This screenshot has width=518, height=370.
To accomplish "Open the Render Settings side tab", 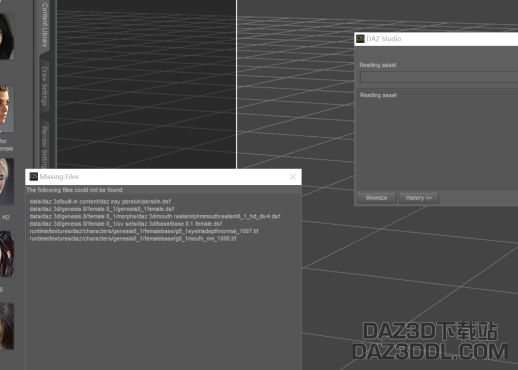I will (x=44, y=147).
